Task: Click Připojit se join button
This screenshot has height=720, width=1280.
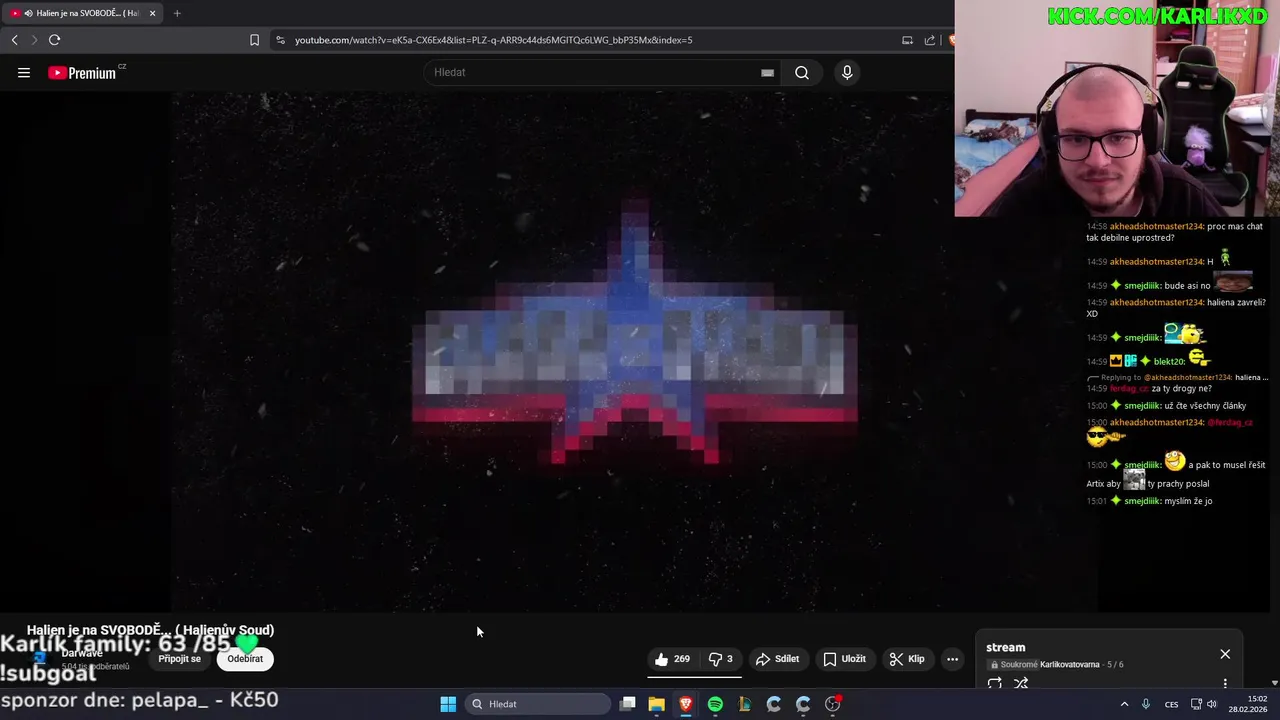Action: [180, 659]
